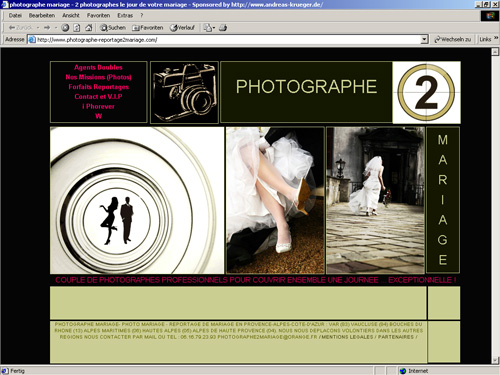
Task: Open the Suchen search panel
Action: pos(113,28)
